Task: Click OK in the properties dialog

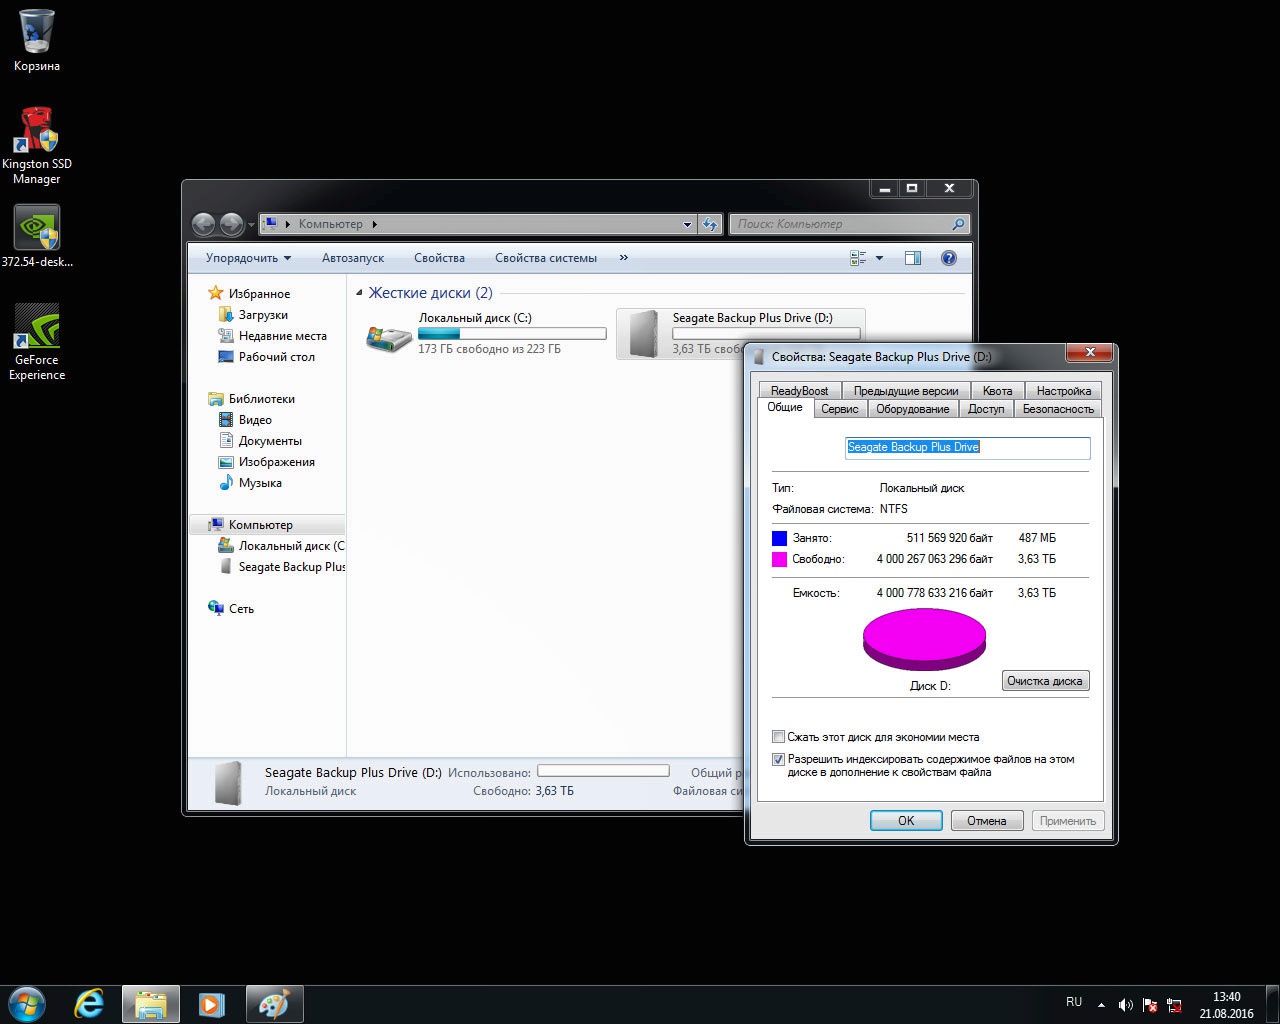Action: coord(906,821)
